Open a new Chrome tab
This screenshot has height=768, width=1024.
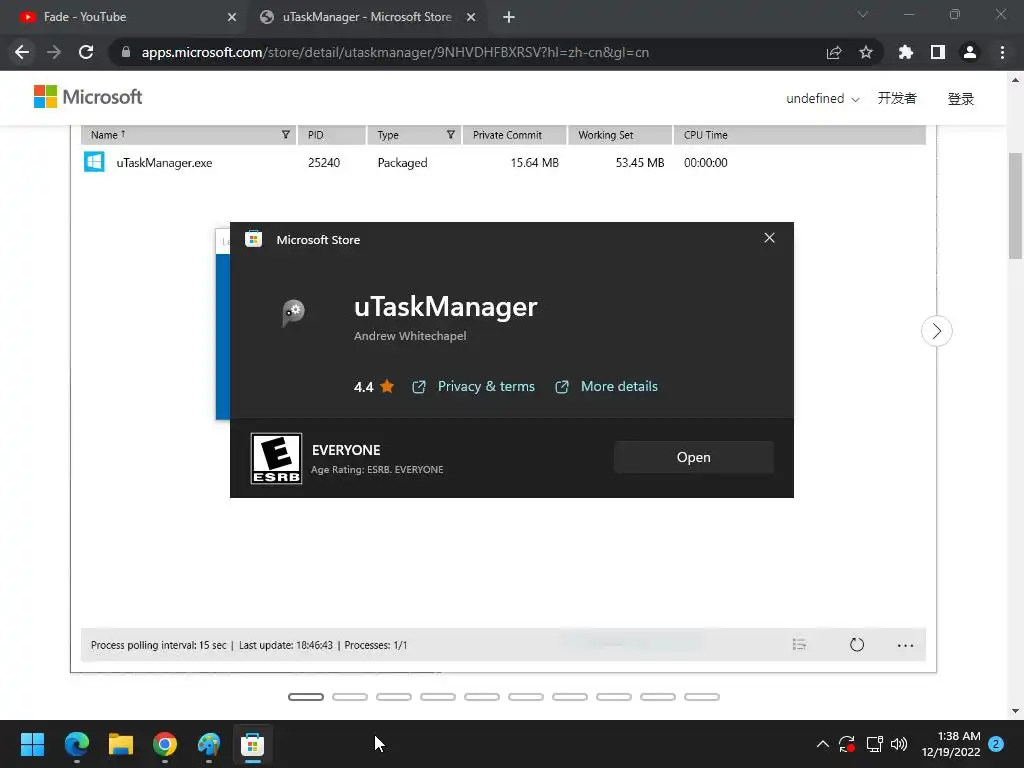[509, 18]
